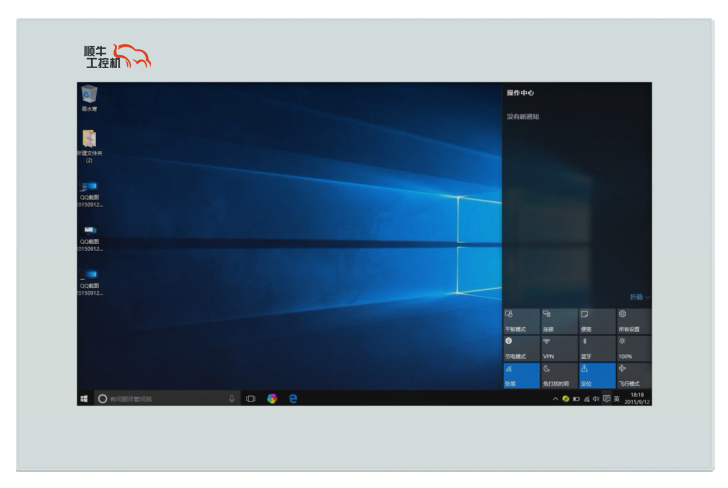The image size is (728, 488).
Task: Toggle 平板模式 tablet mode tile
Action: [521, 321]
